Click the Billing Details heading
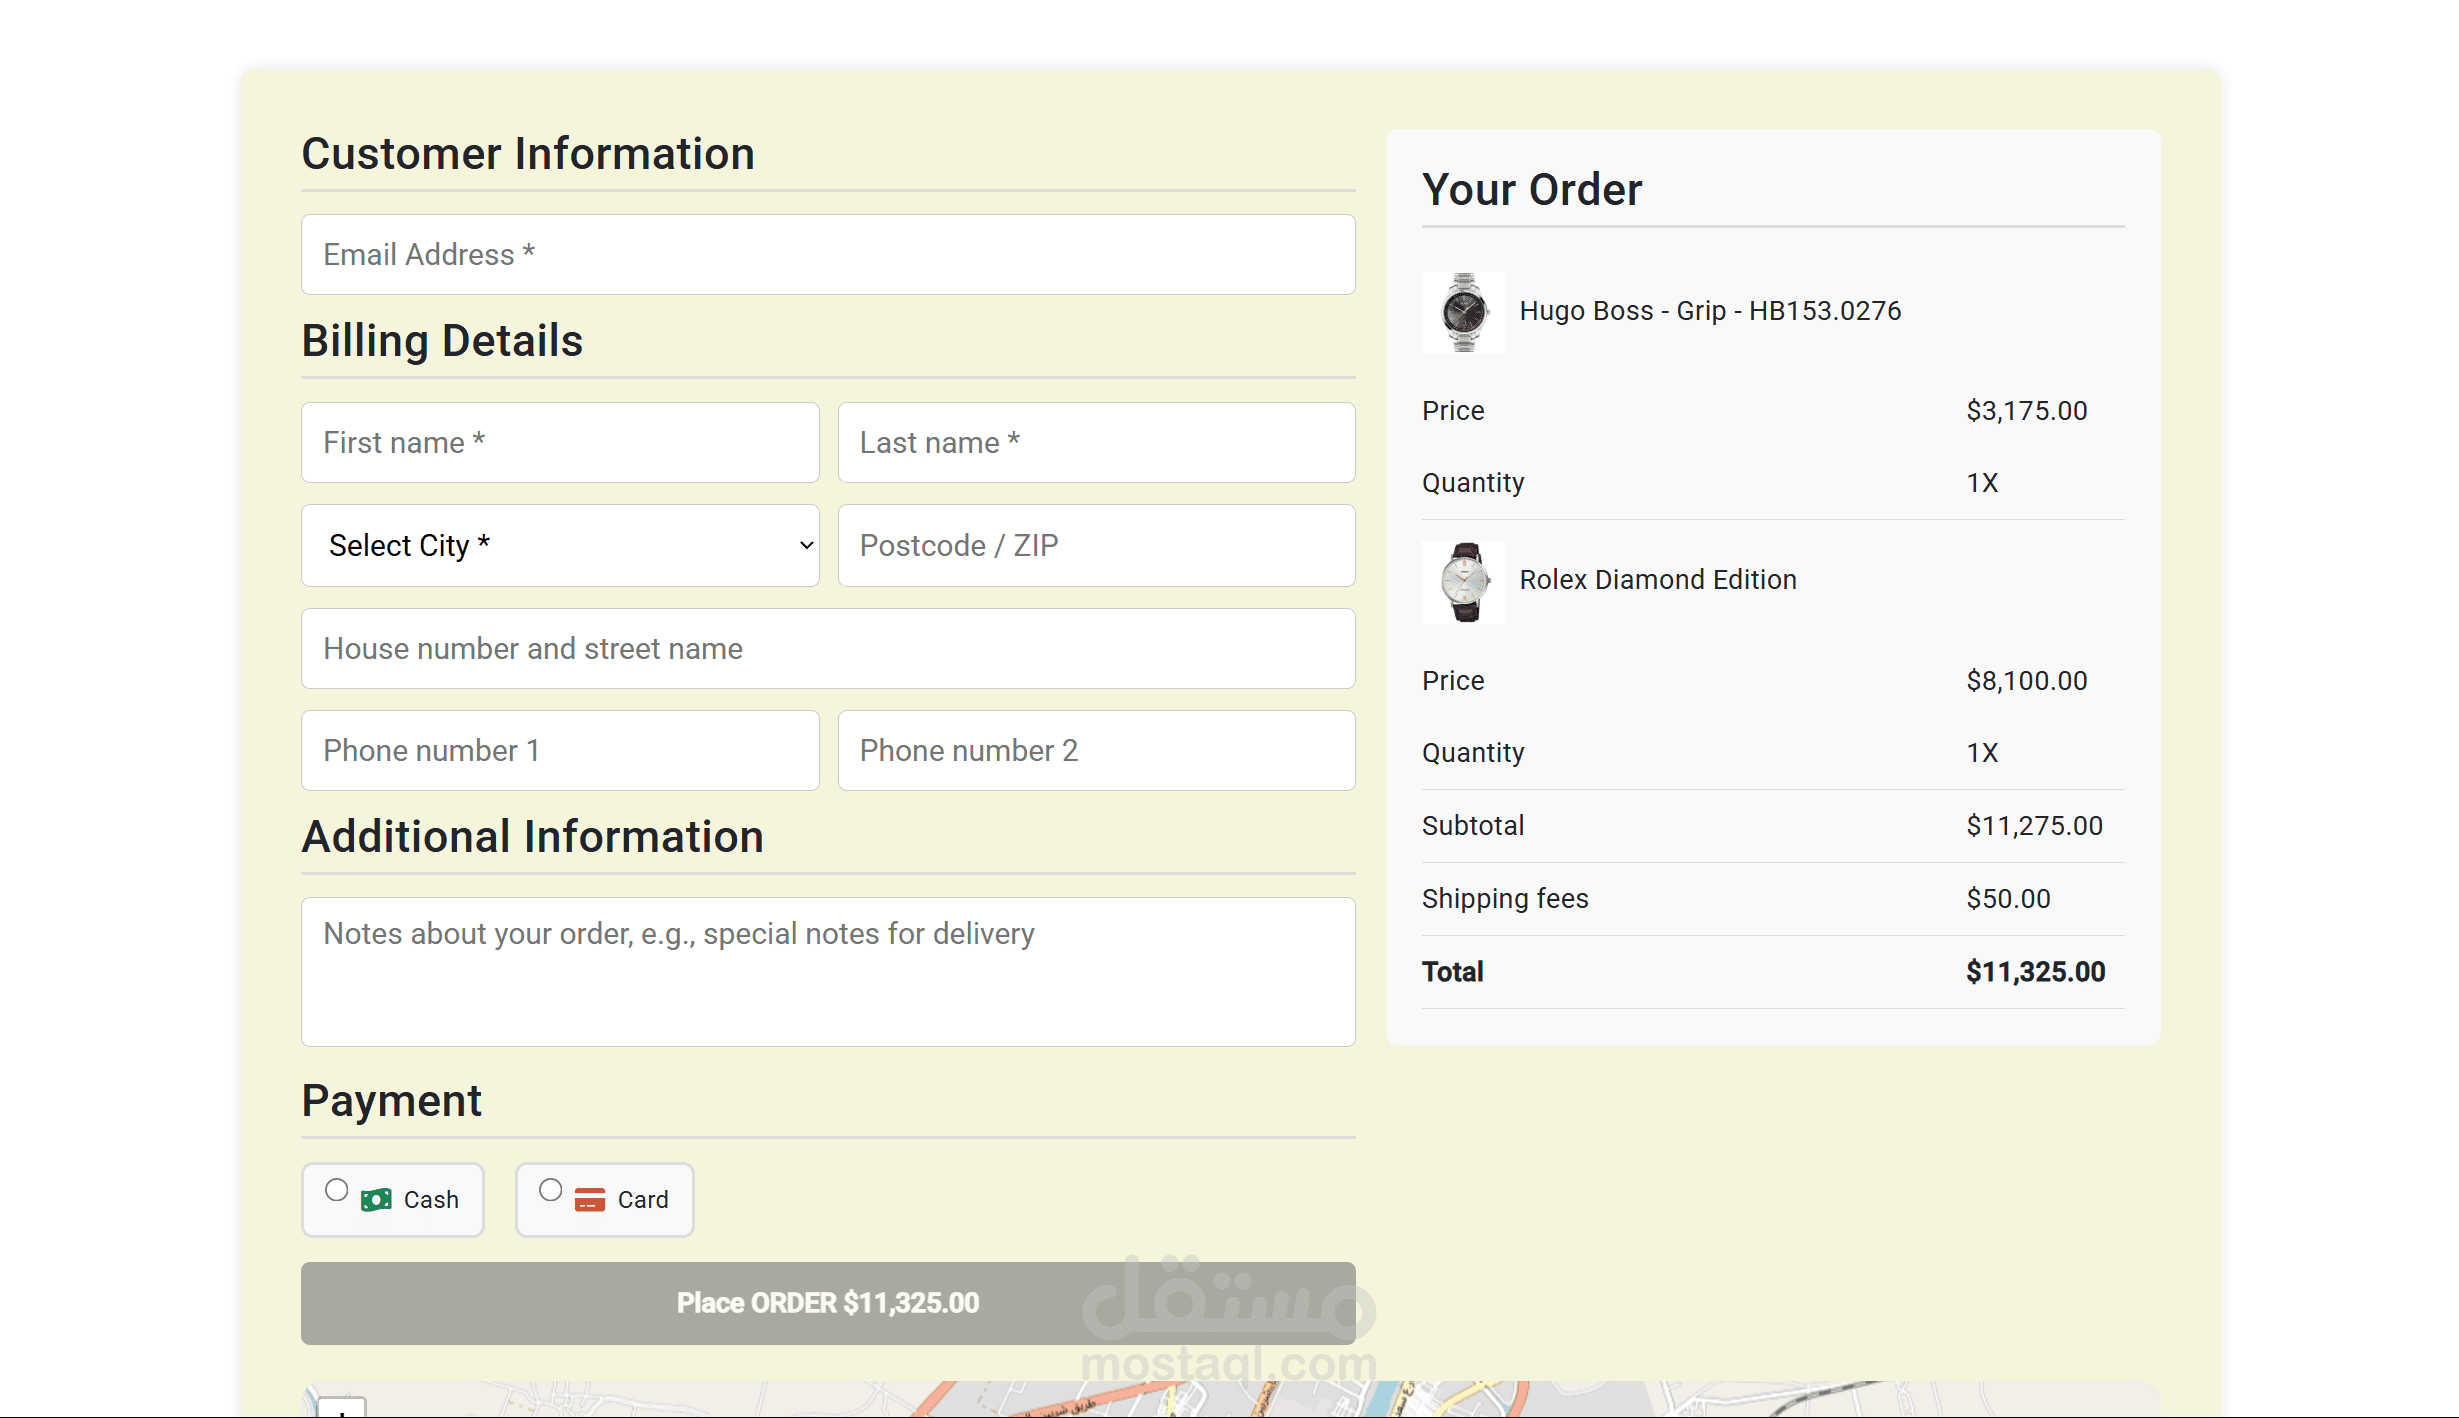The width and height of the screenshot is (2459, 1418). 442,341
